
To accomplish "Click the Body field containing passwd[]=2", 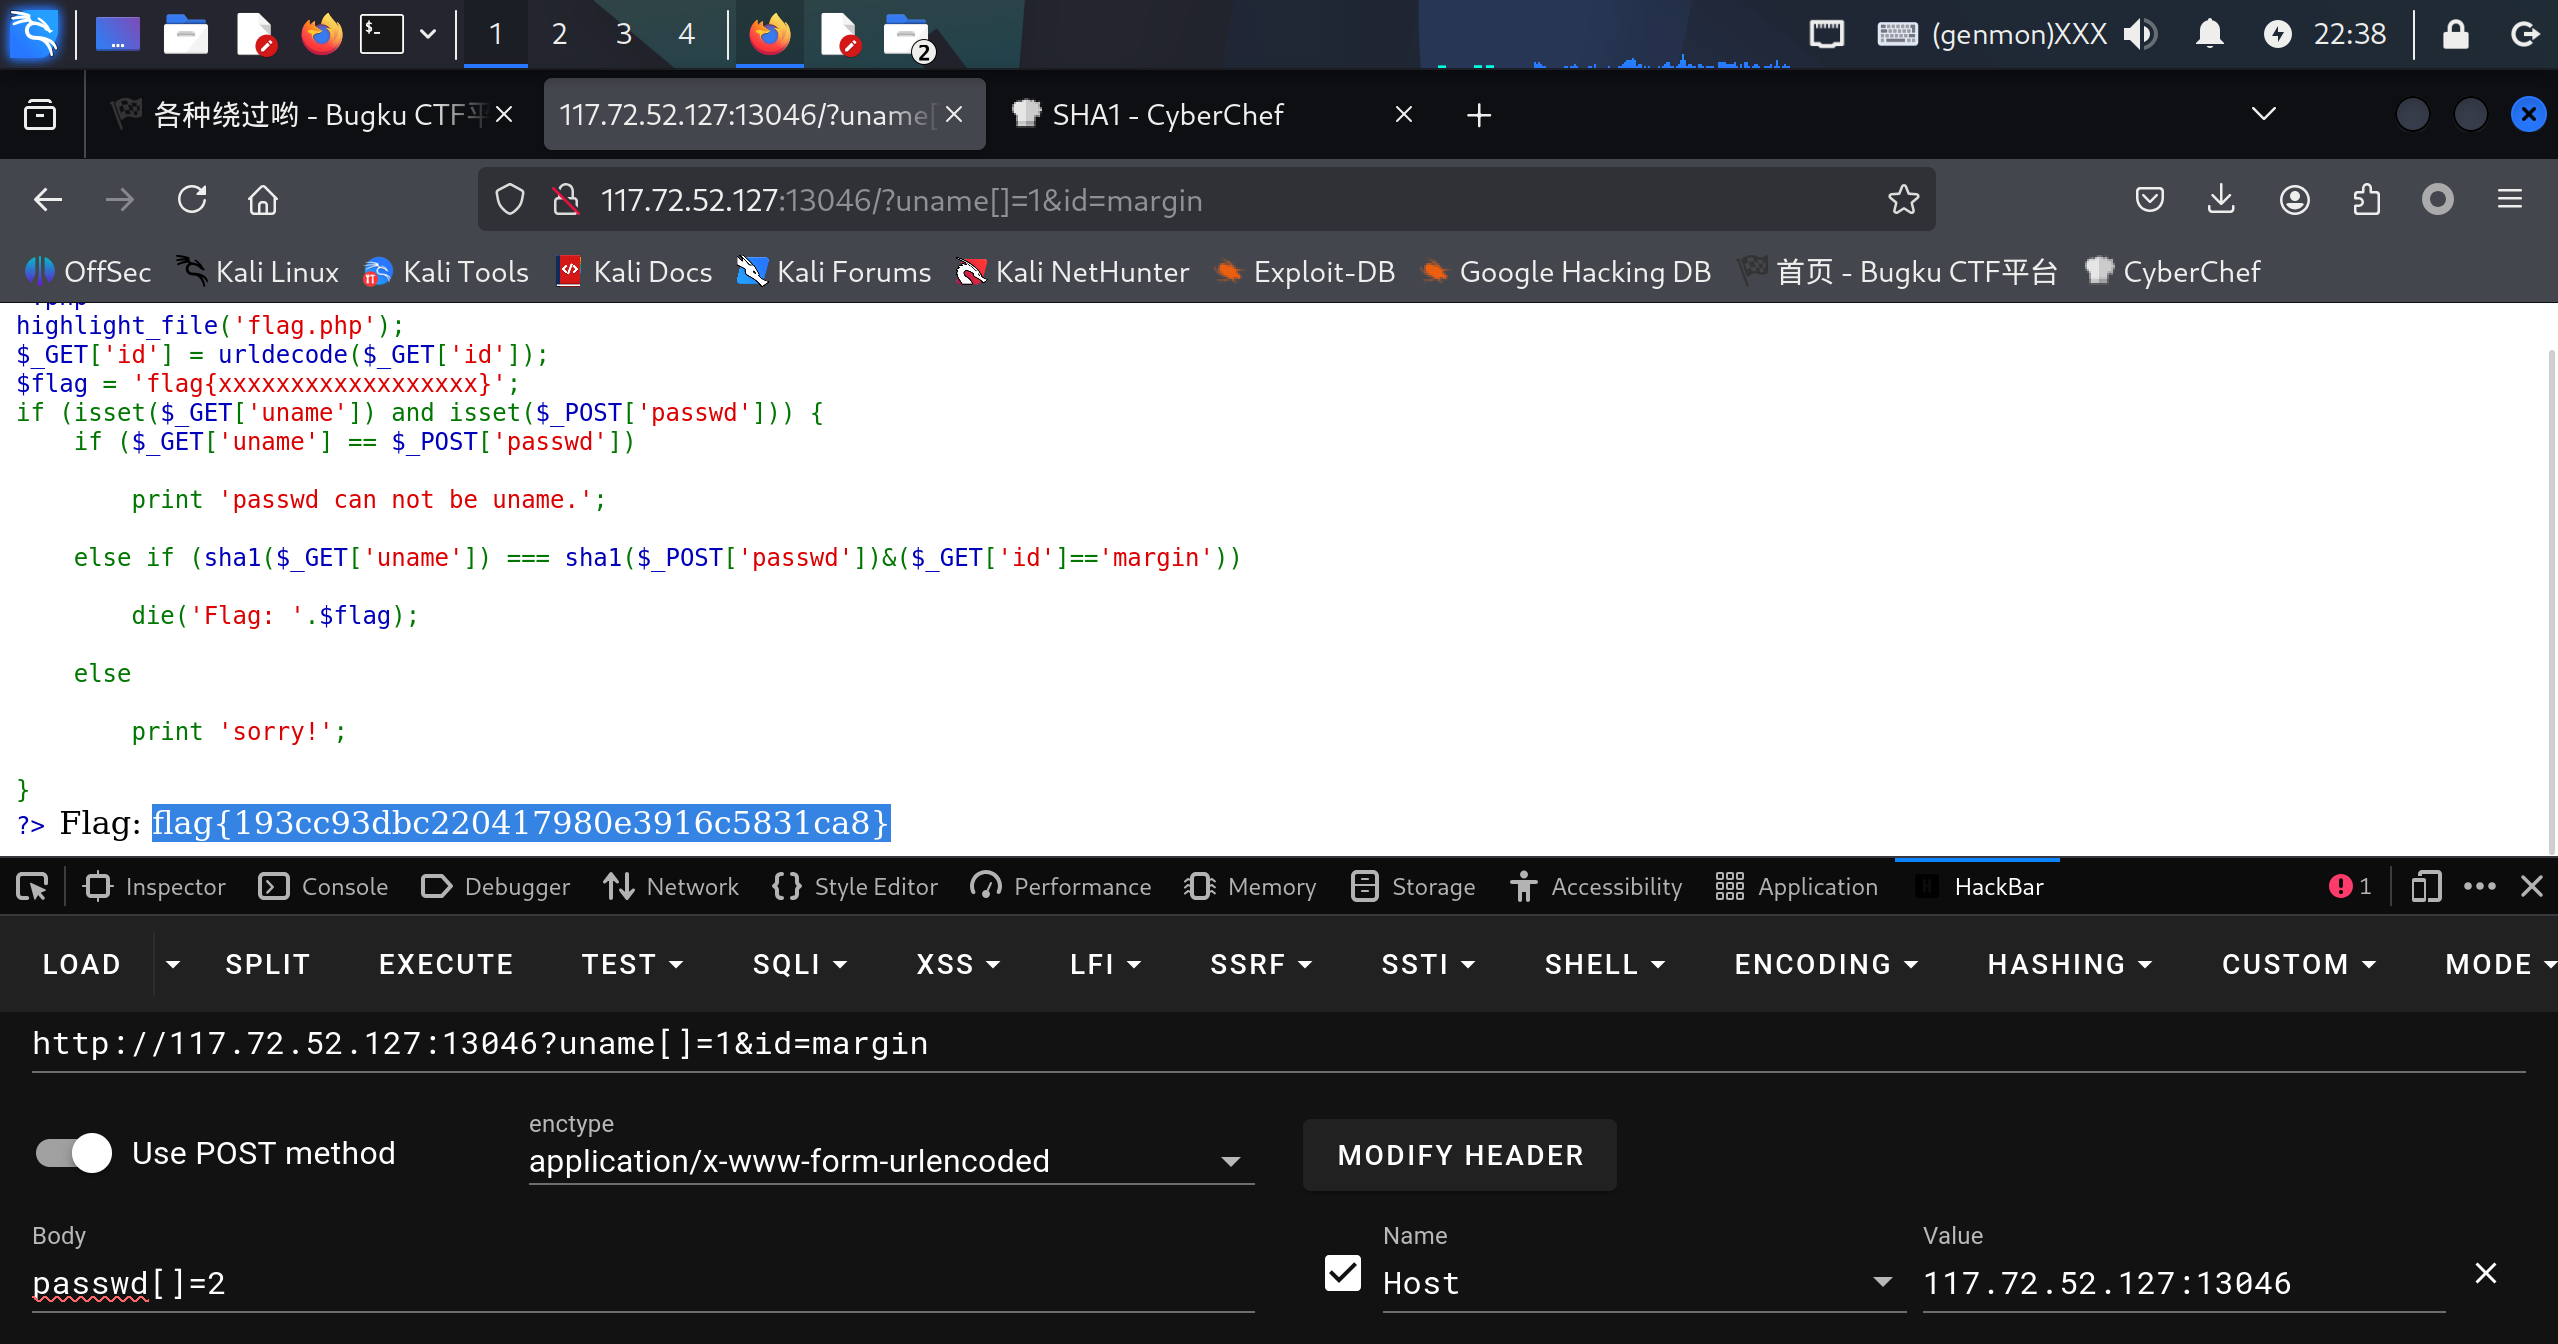I will (x=640, y=1283).
